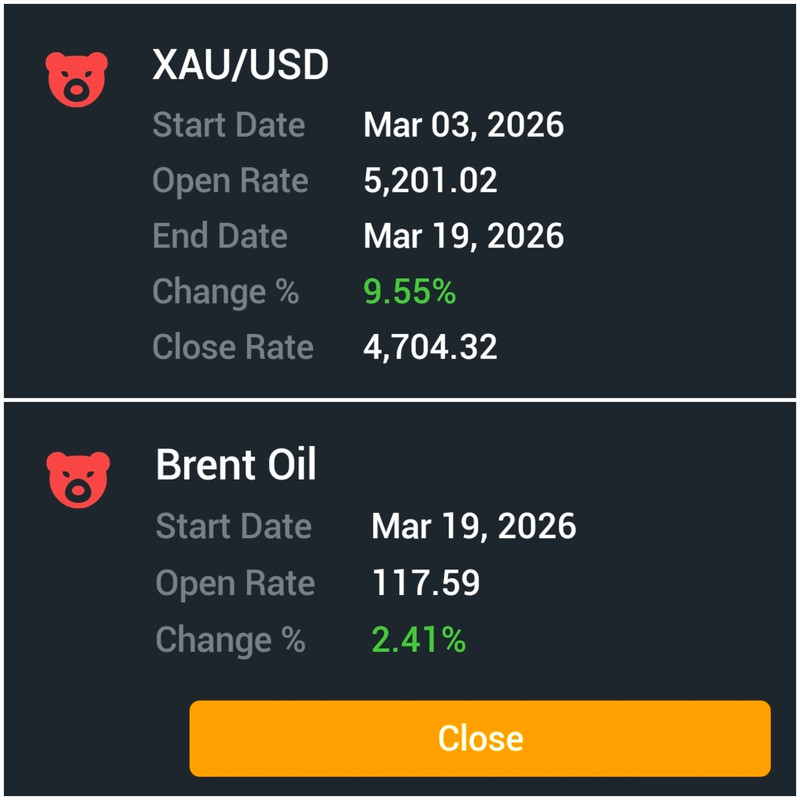The height and width of the screenshot is (800, 800).
Task: Click the green 2.41% change value
Action: 418,640
